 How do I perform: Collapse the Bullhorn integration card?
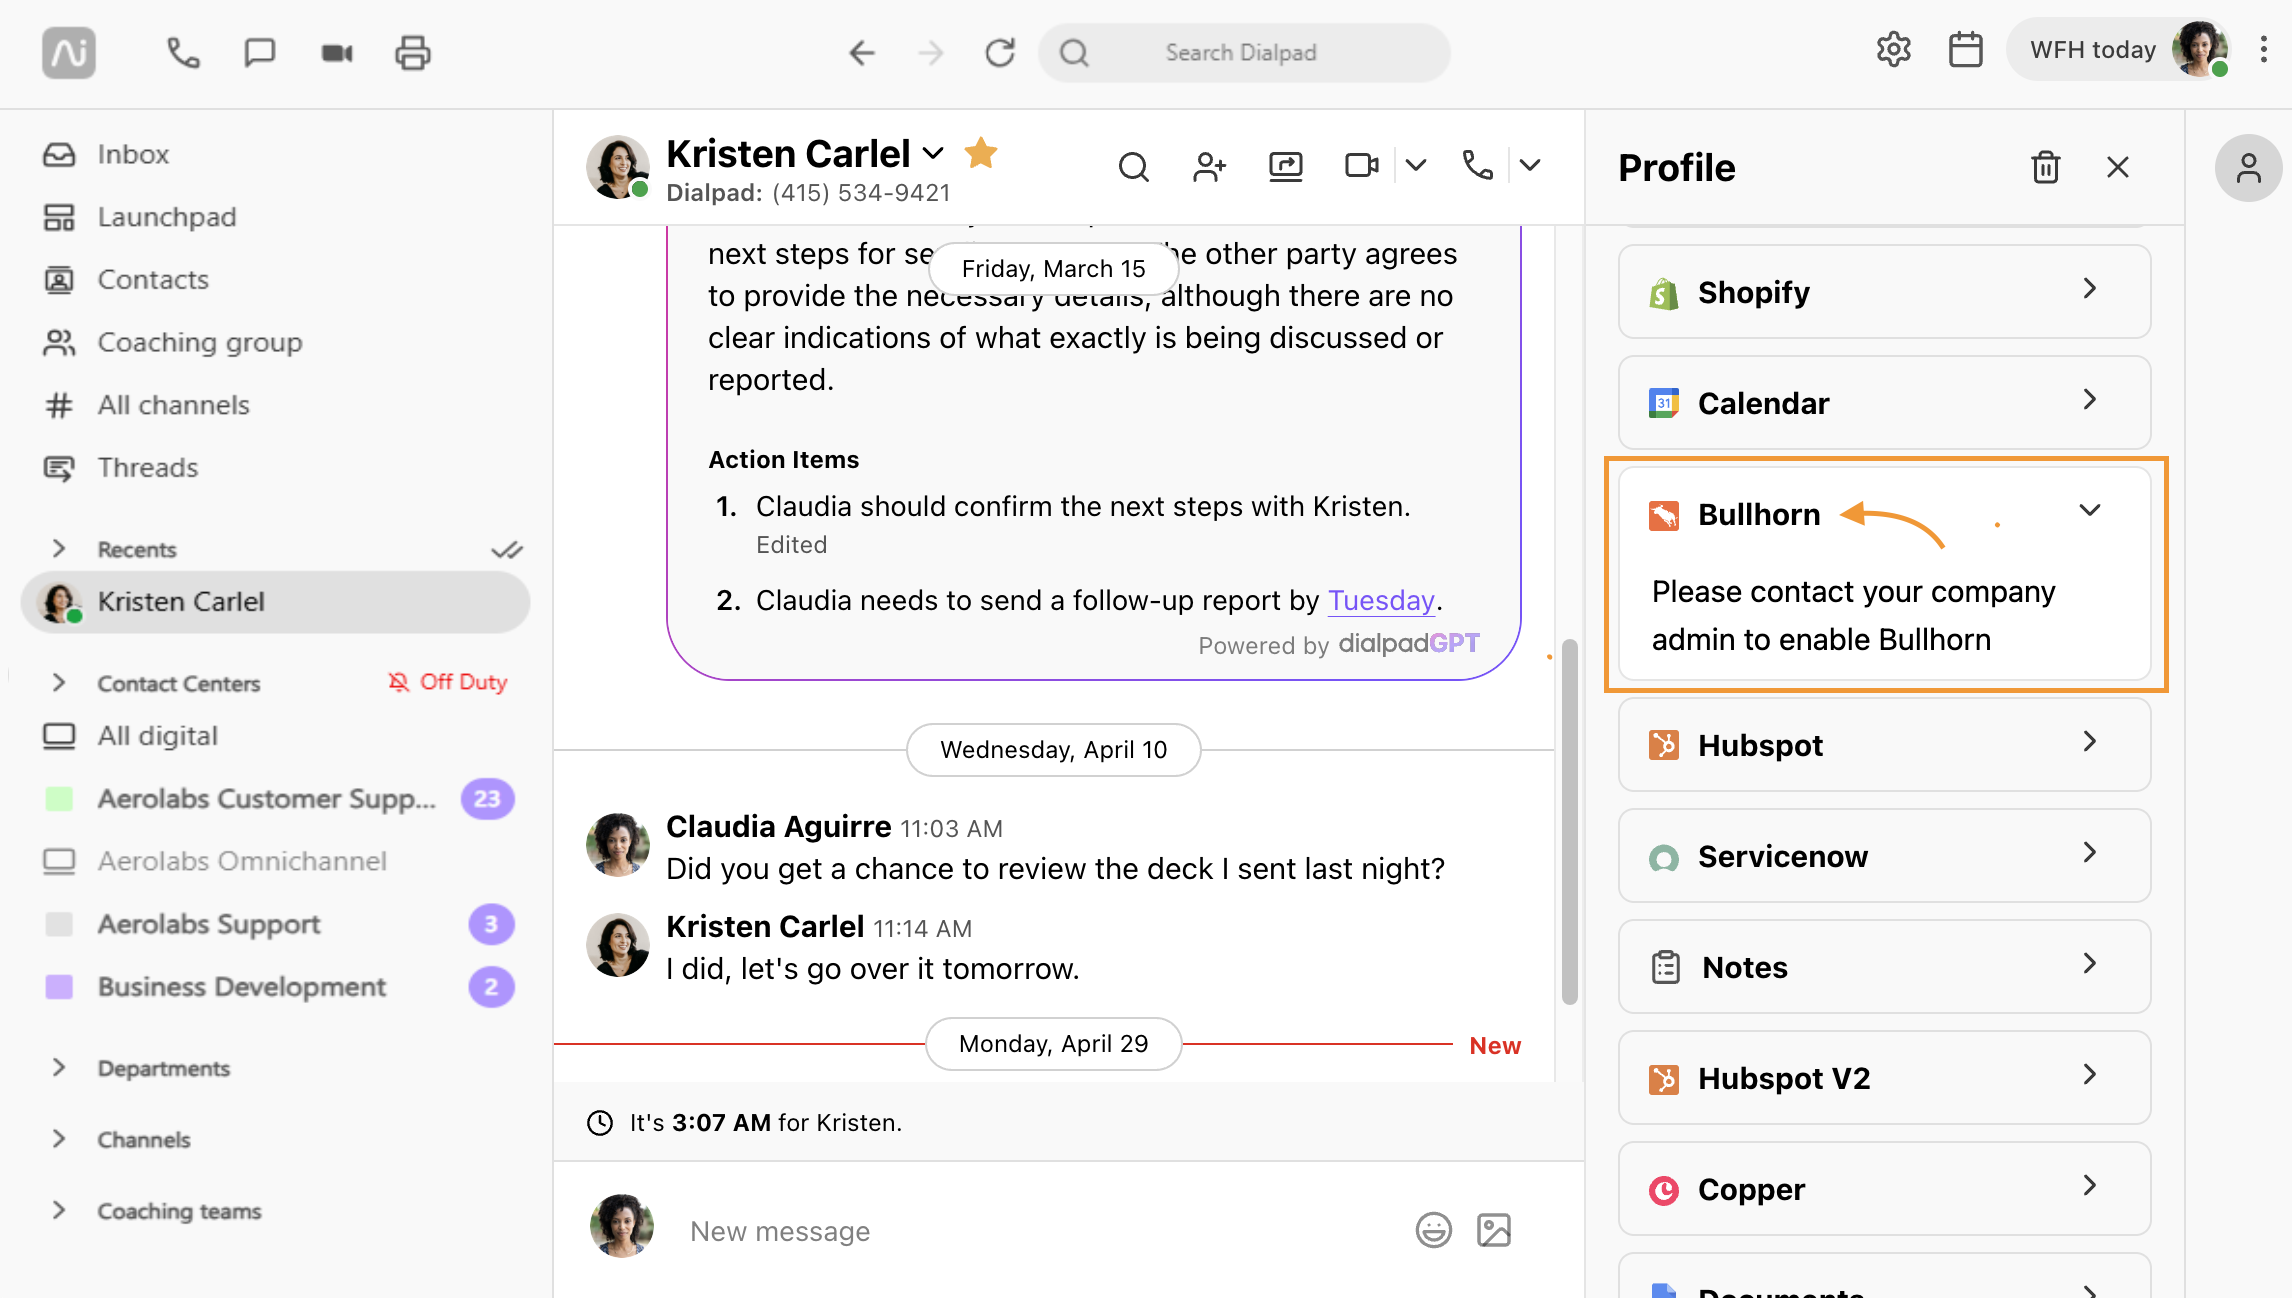tap(2090, 511)
